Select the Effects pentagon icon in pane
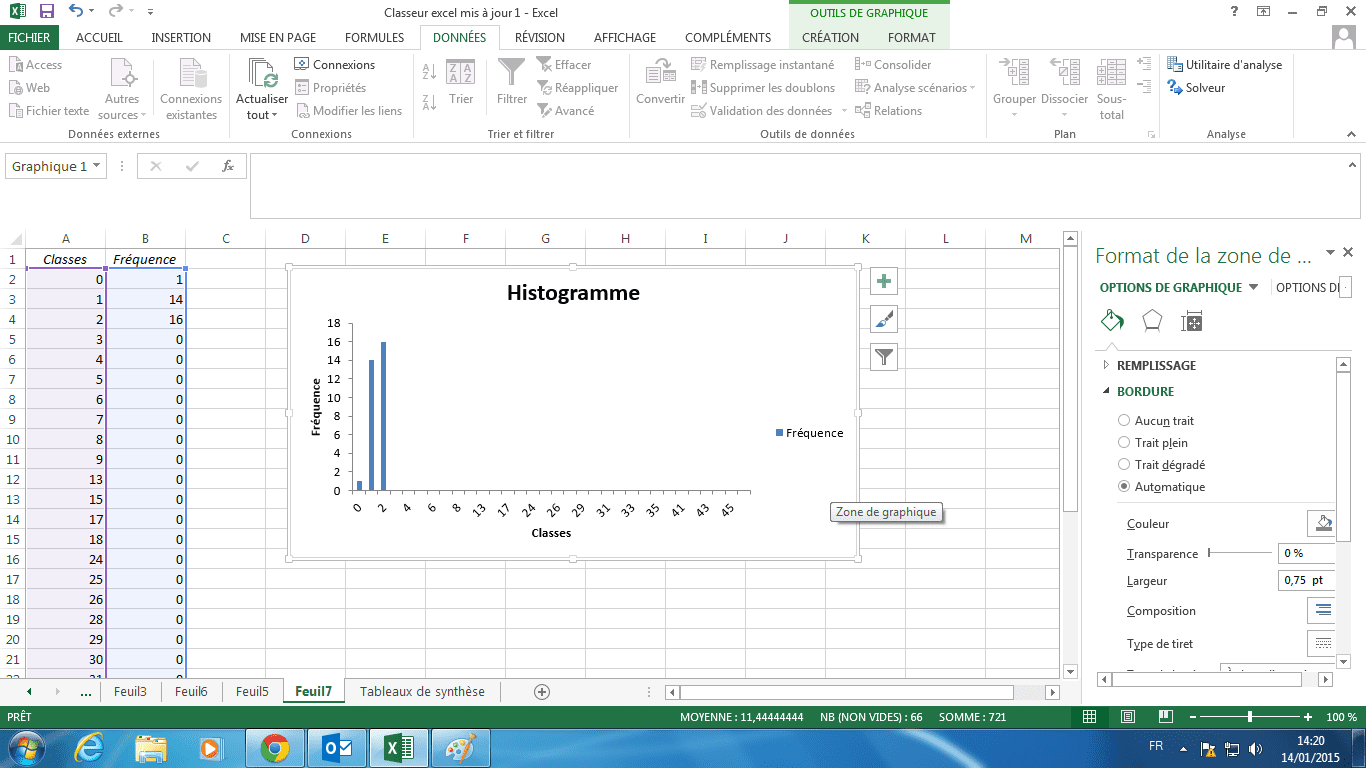The height and width of the screenshot is (768, 1366). point(1152,321)
